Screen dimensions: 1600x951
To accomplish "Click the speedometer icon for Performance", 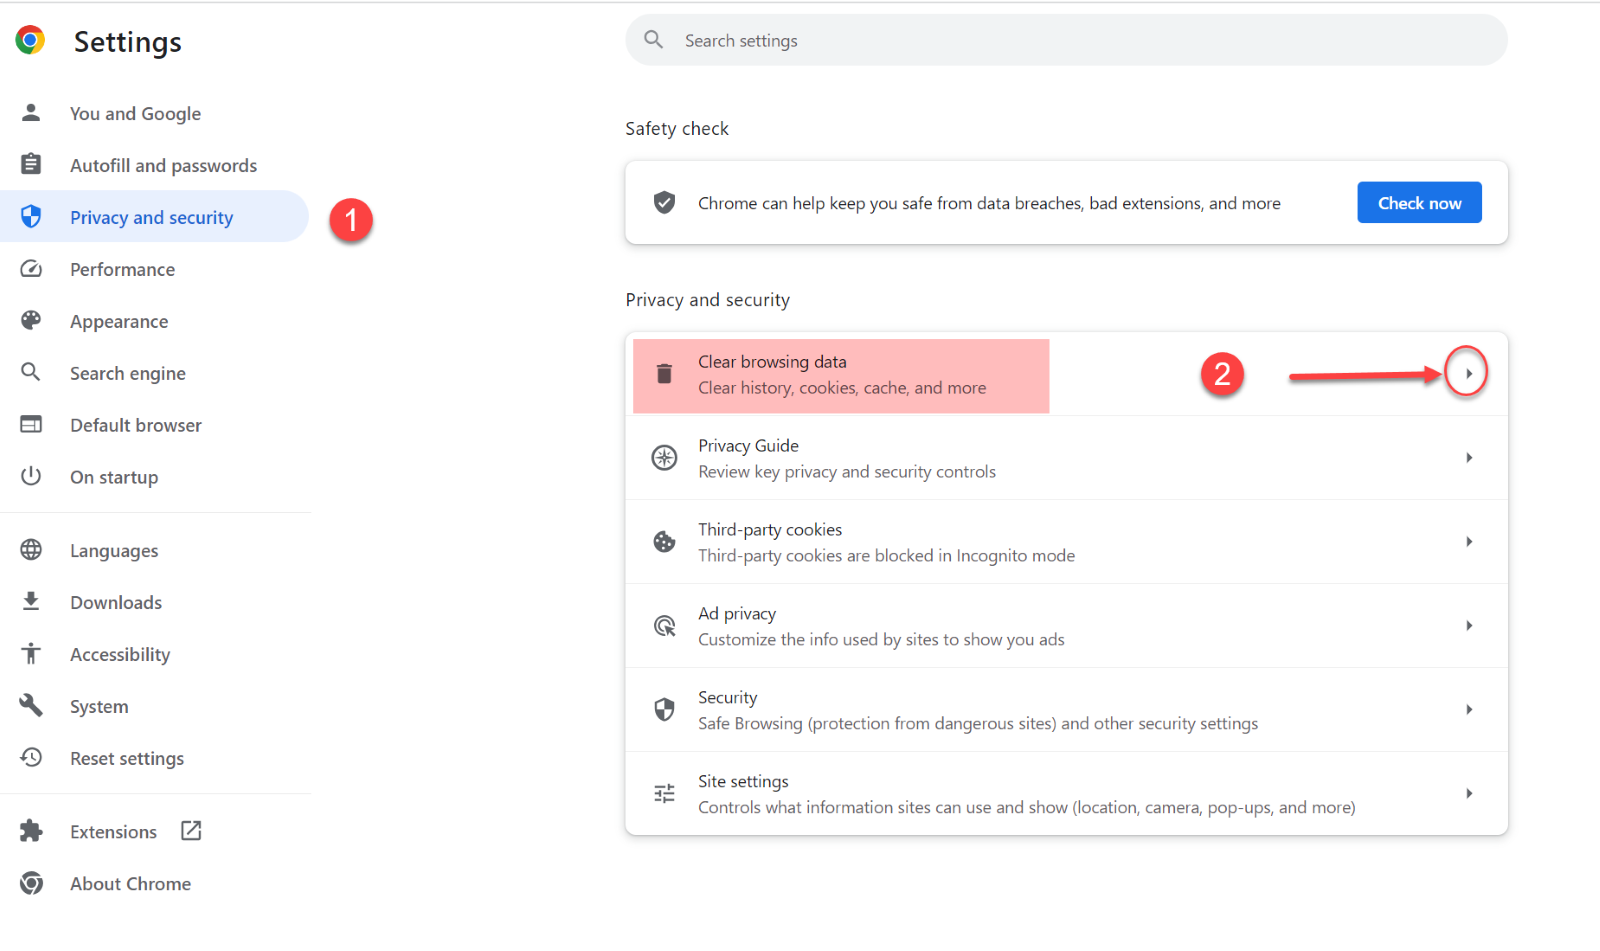I will pyautogui.click(x=31, y=268).
